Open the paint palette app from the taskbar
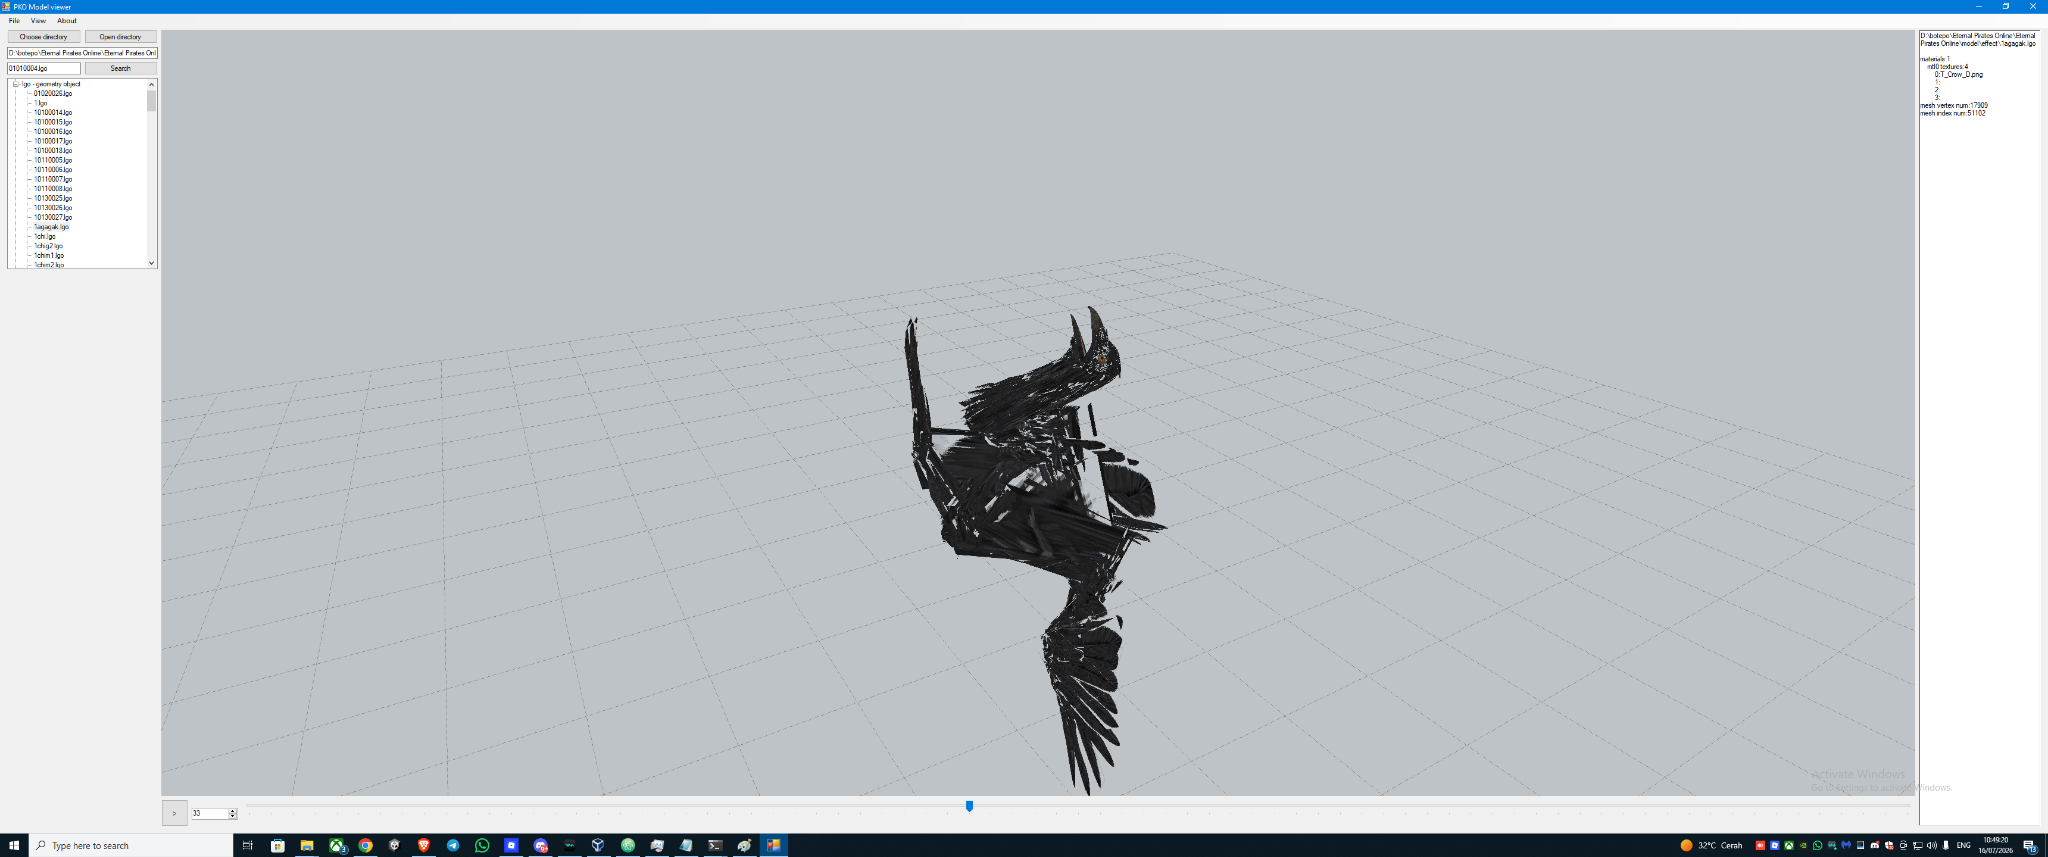Screen dimensions: 2048x857 point(744,845)
